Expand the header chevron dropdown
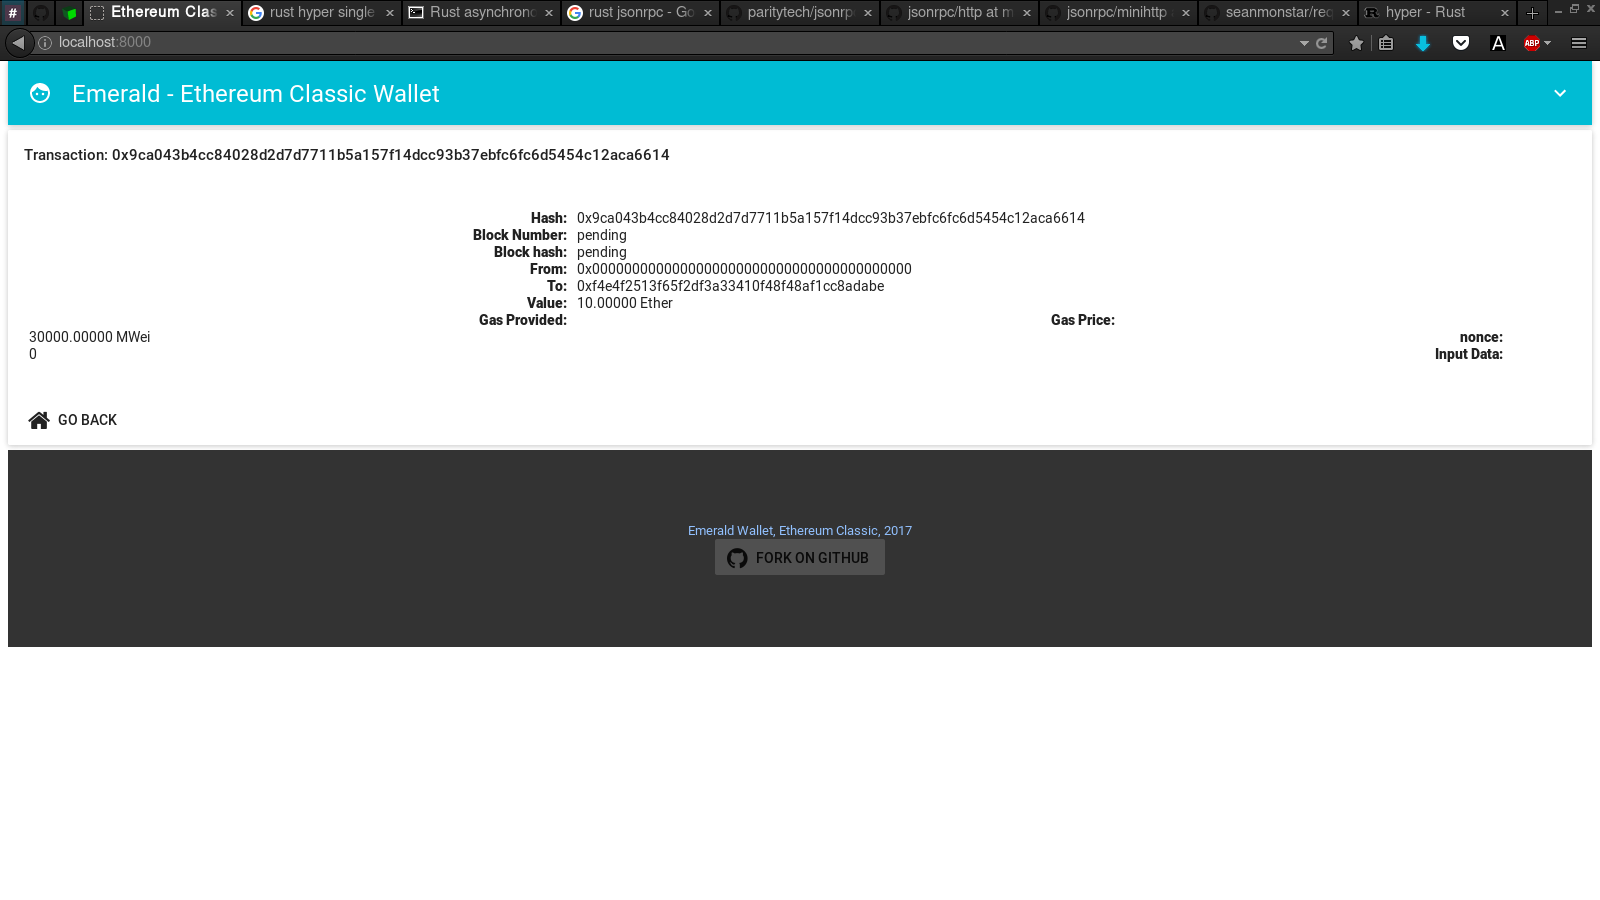 coord(1560,93)
